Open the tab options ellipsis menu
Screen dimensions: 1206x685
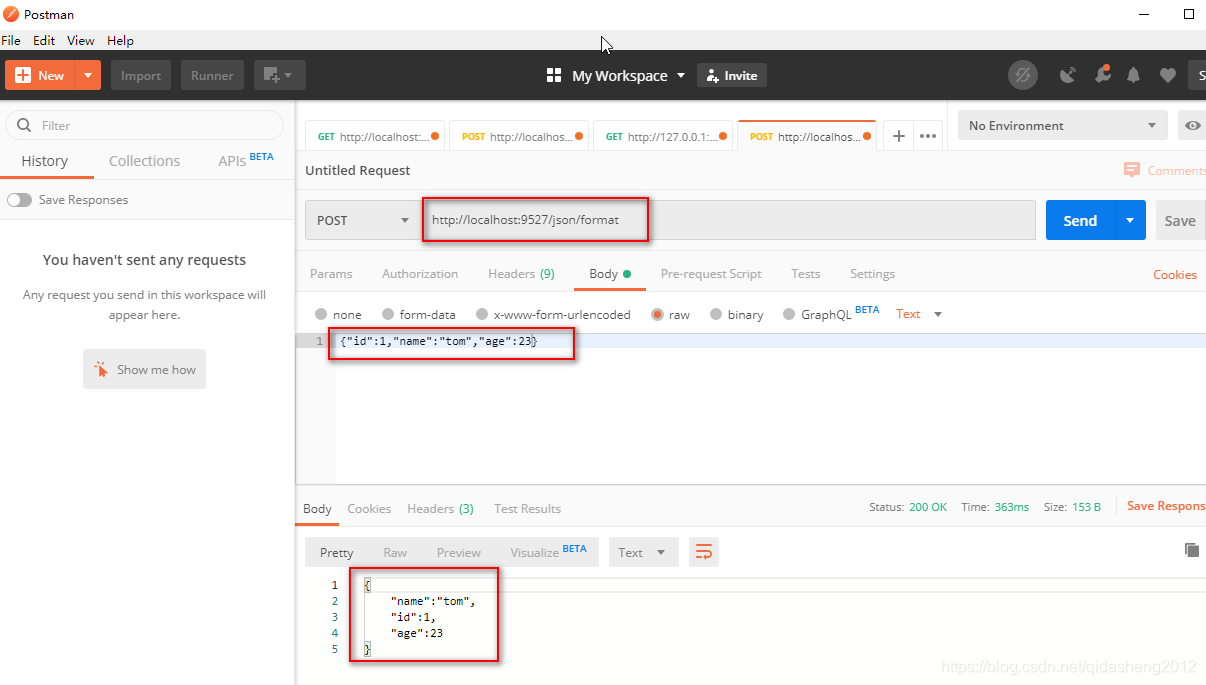point(928,136)
